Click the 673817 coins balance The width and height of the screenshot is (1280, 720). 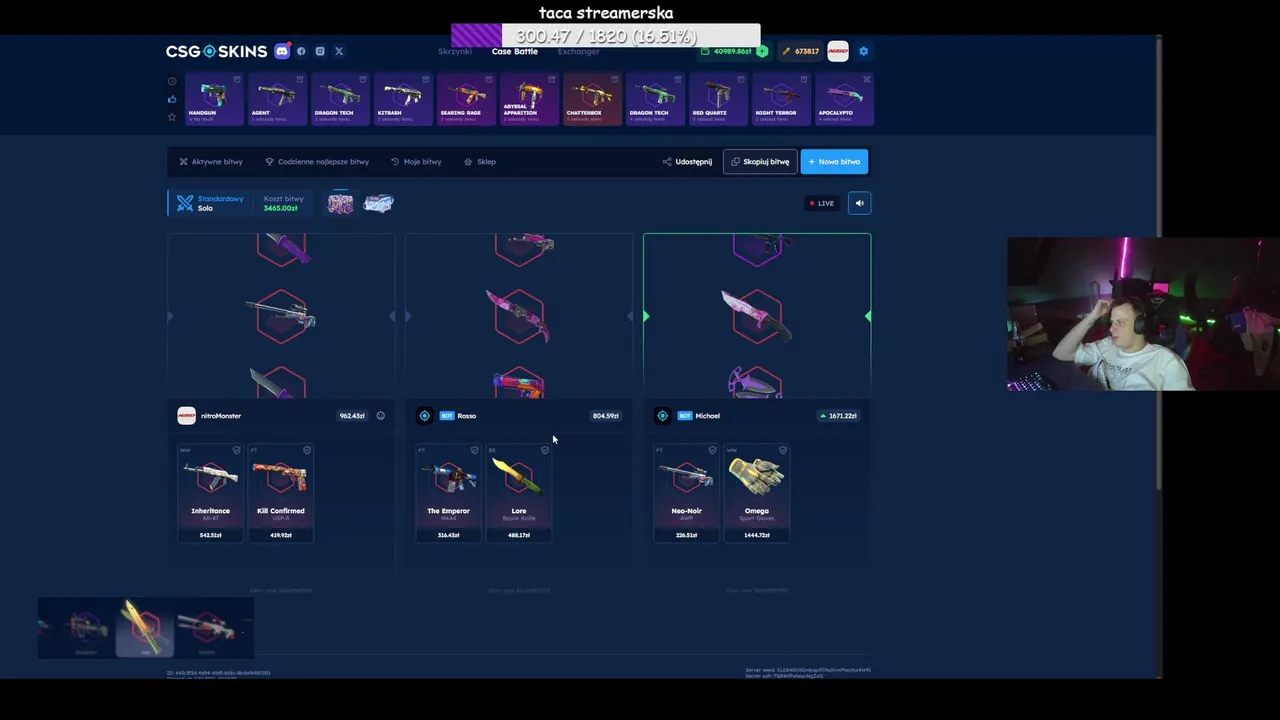[x=801, y=51]
